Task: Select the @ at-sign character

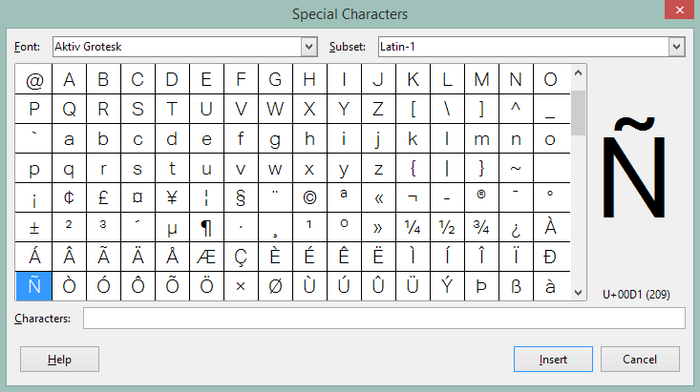Action: (34, 79)
